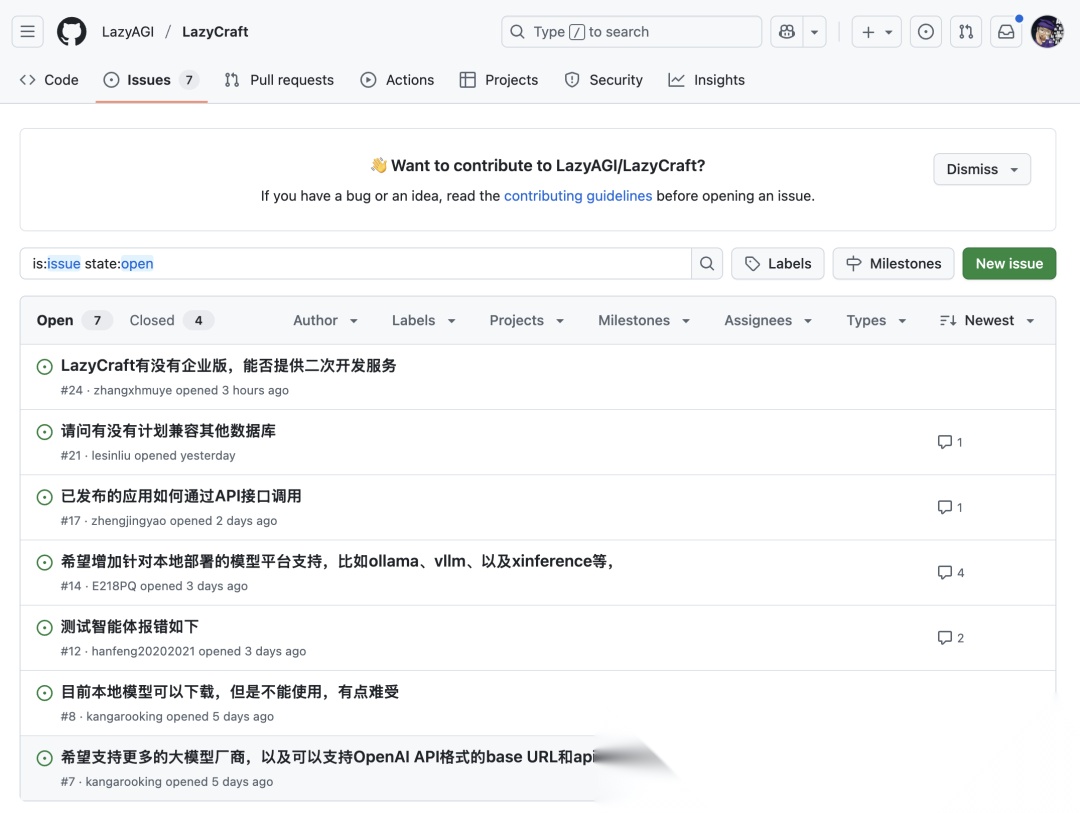Open notifications via the inbox icon
The height and width of the screenshot is (813, 1080).
tap(1006, 31)
